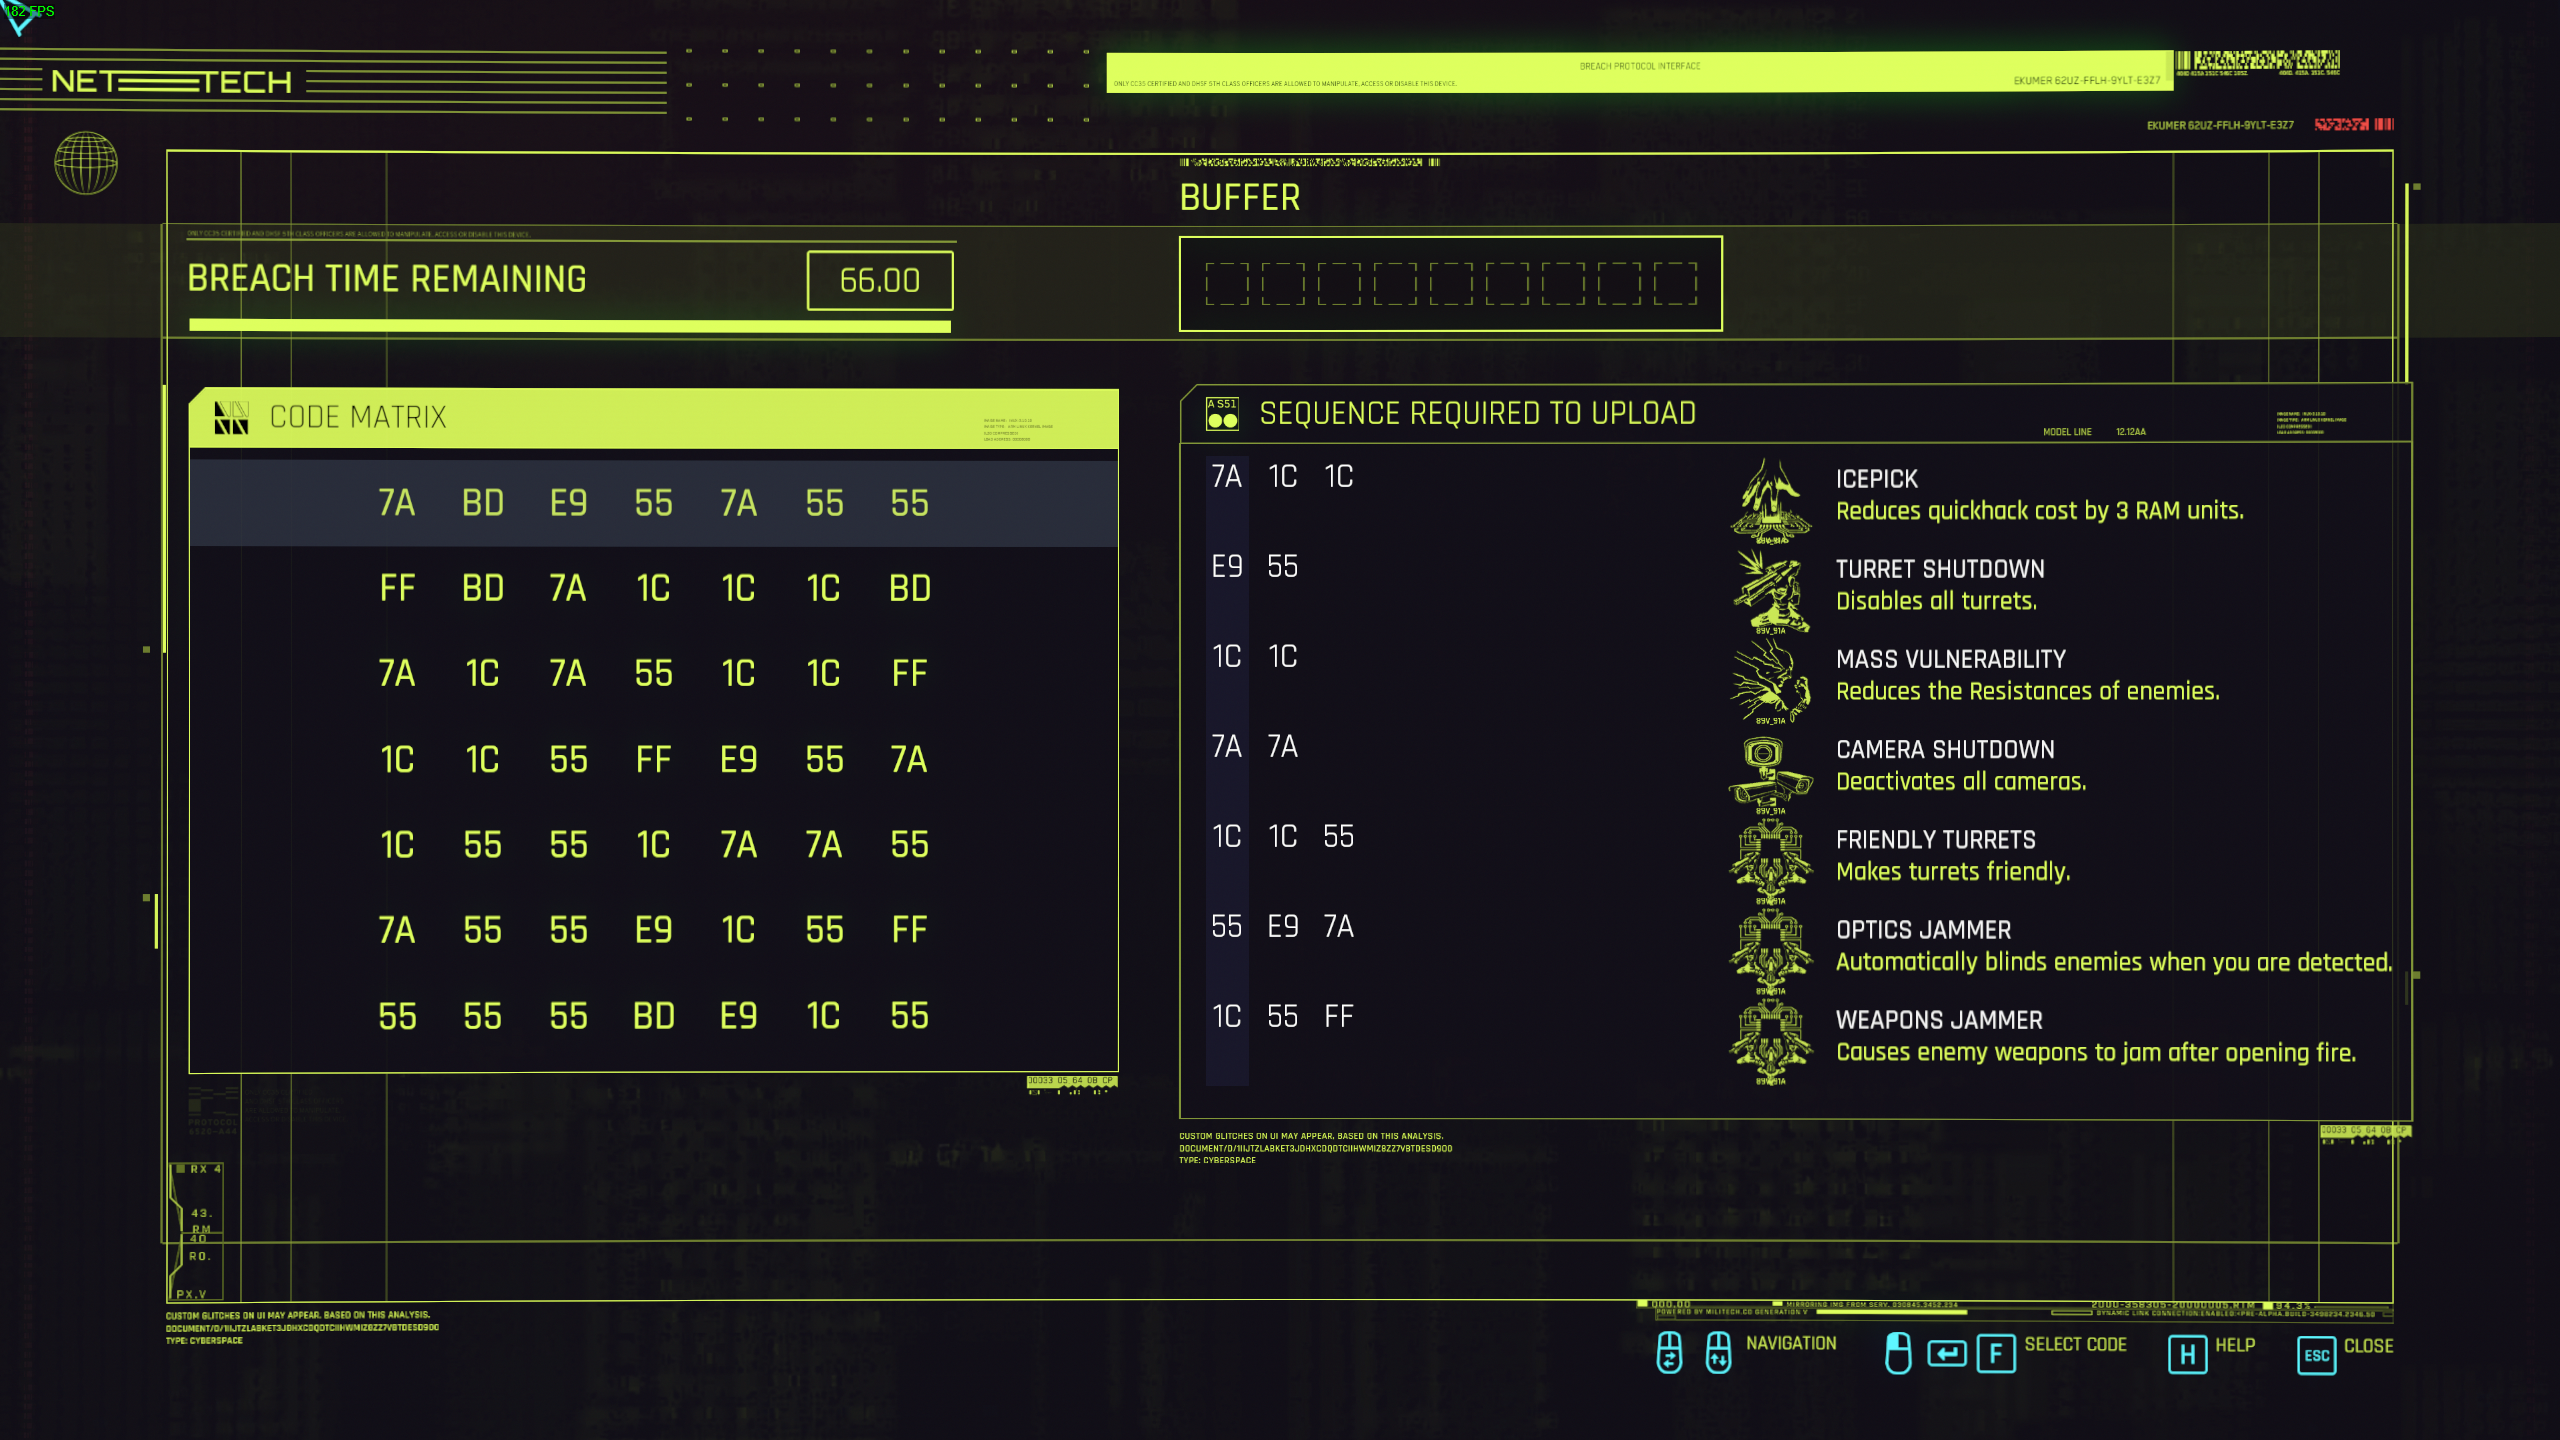Viewport: 2560px width, 1440px height.
Task: Click the Friendly Turrets daemon icon
Action: tap(1770, 861)
